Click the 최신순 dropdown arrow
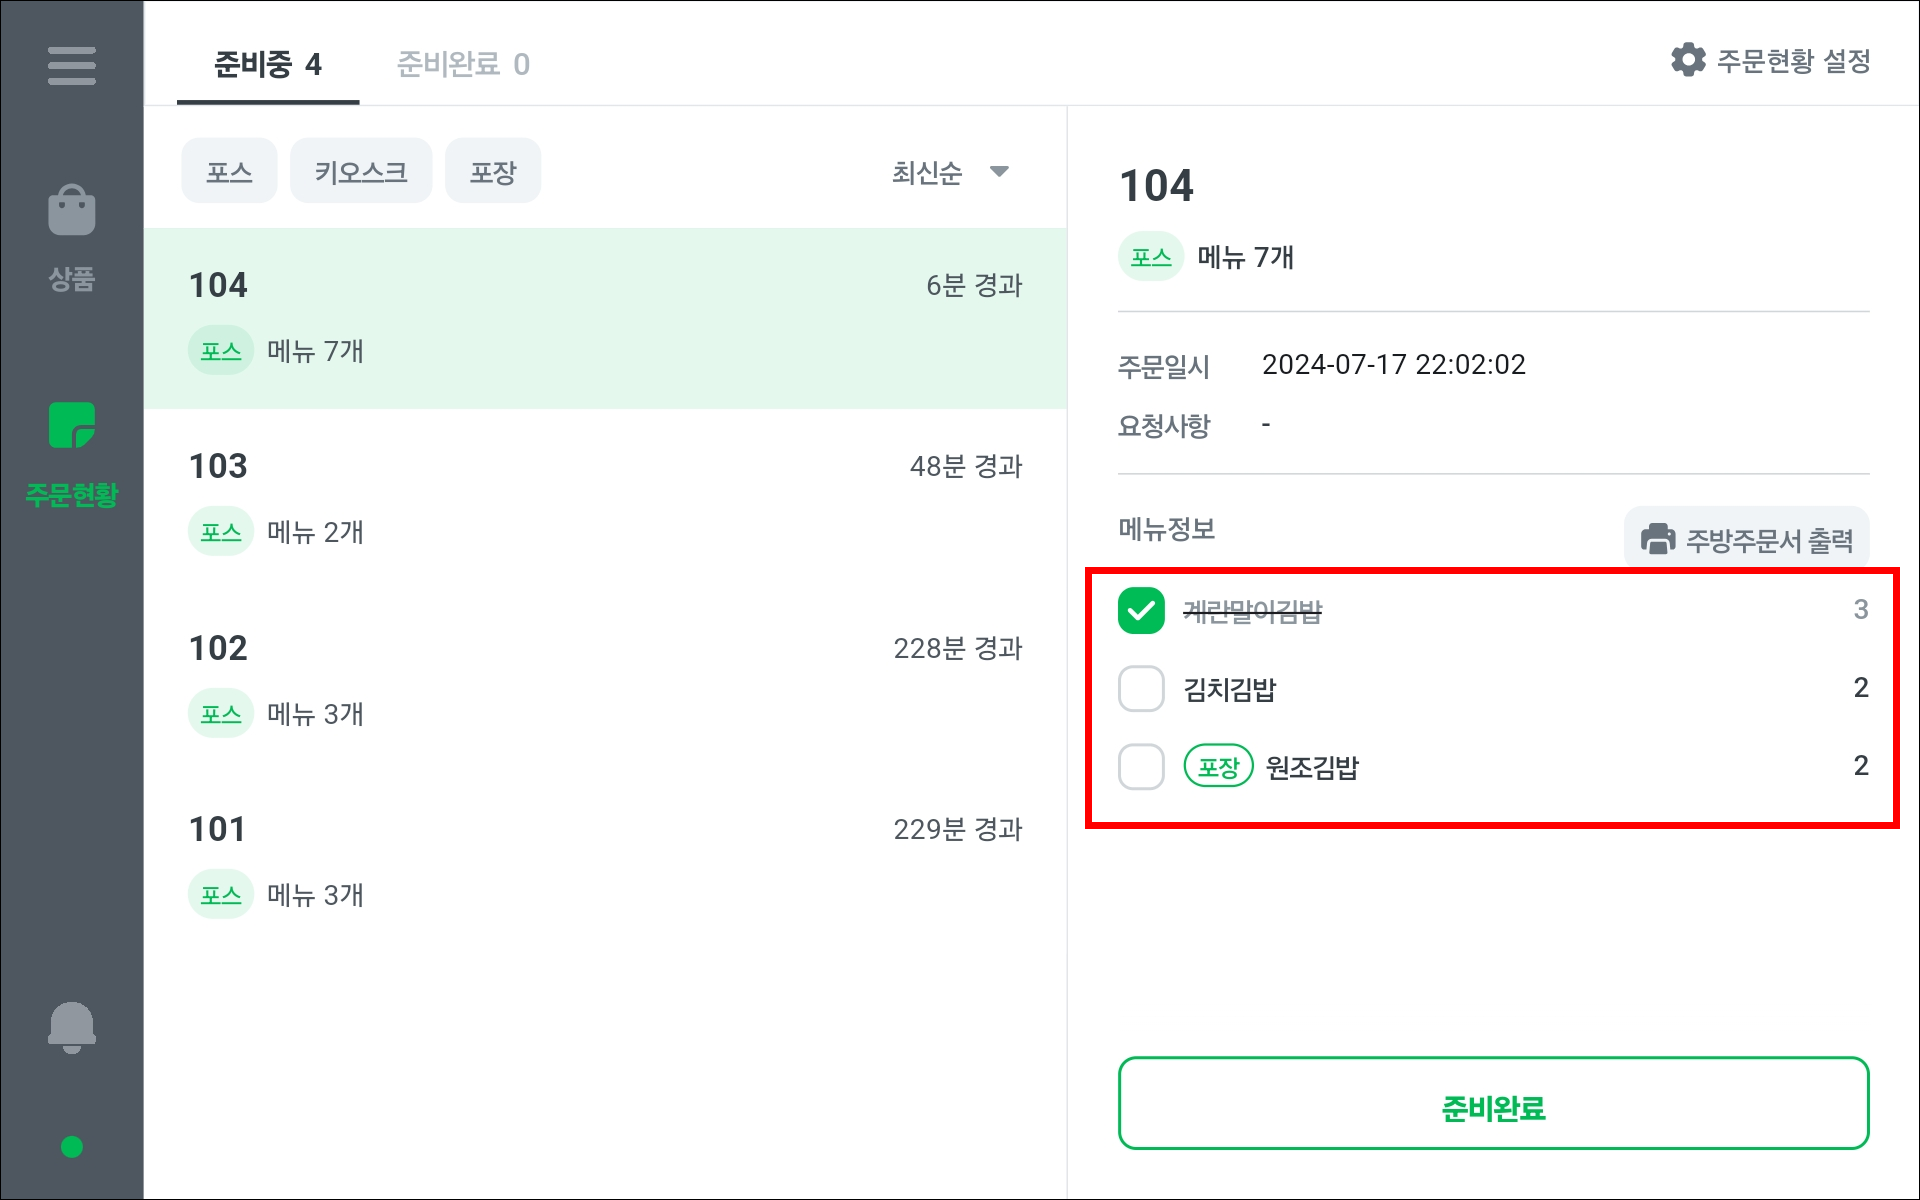Image resolution: width=1920 pixels, height=1200 pixels. pos(999,172)
